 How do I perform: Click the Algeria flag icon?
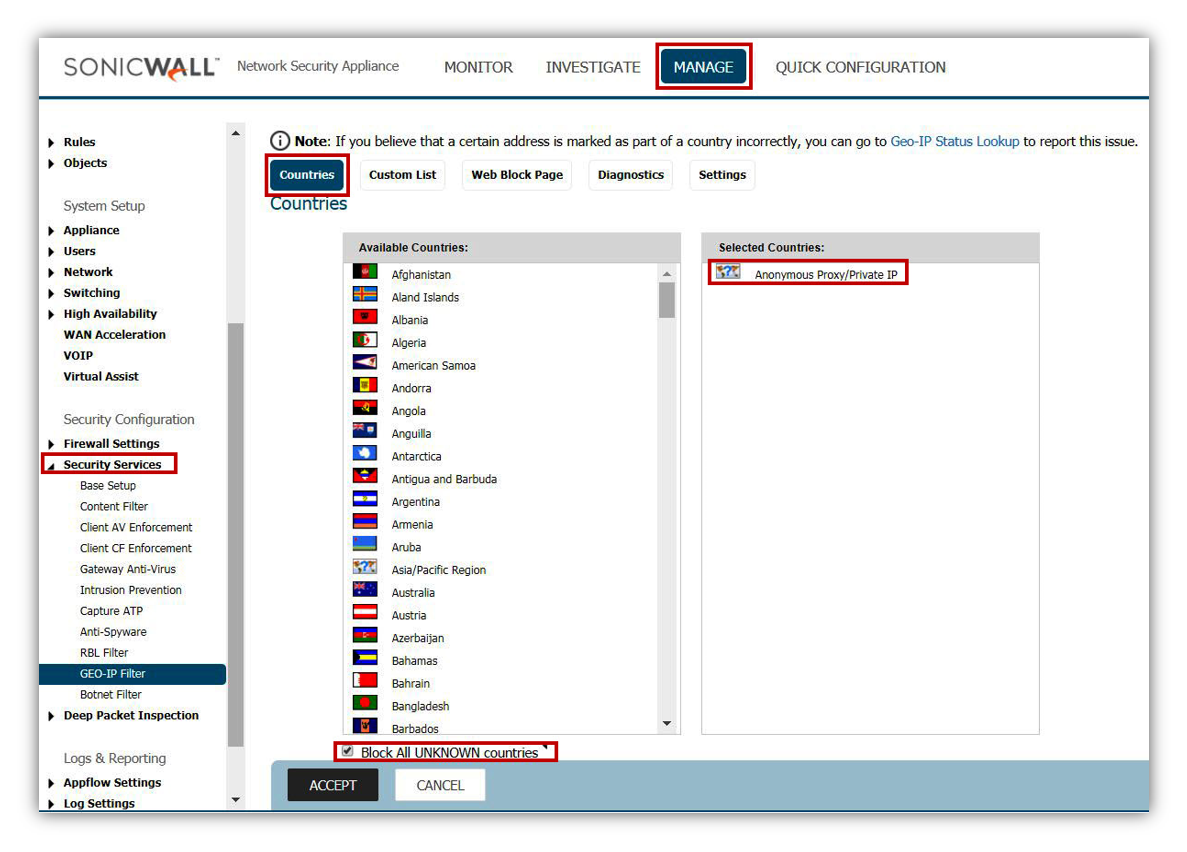point(365,339)
